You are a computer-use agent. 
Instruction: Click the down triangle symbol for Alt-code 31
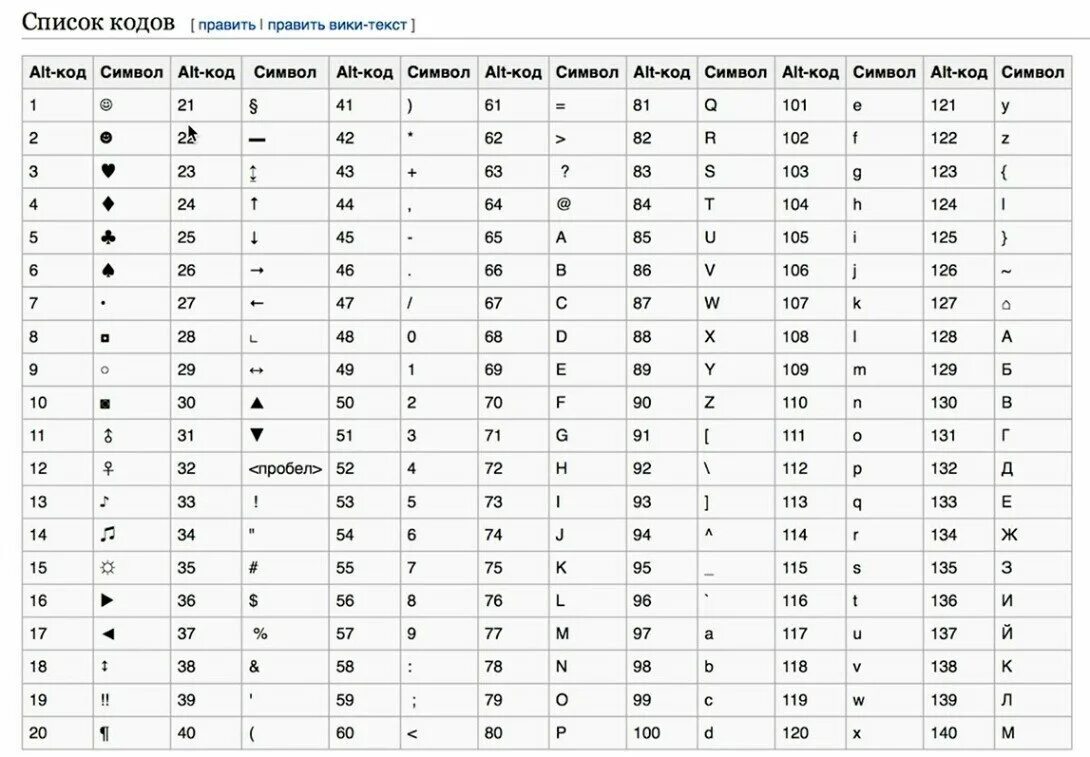pyautogui.click(x=257, y=435)
